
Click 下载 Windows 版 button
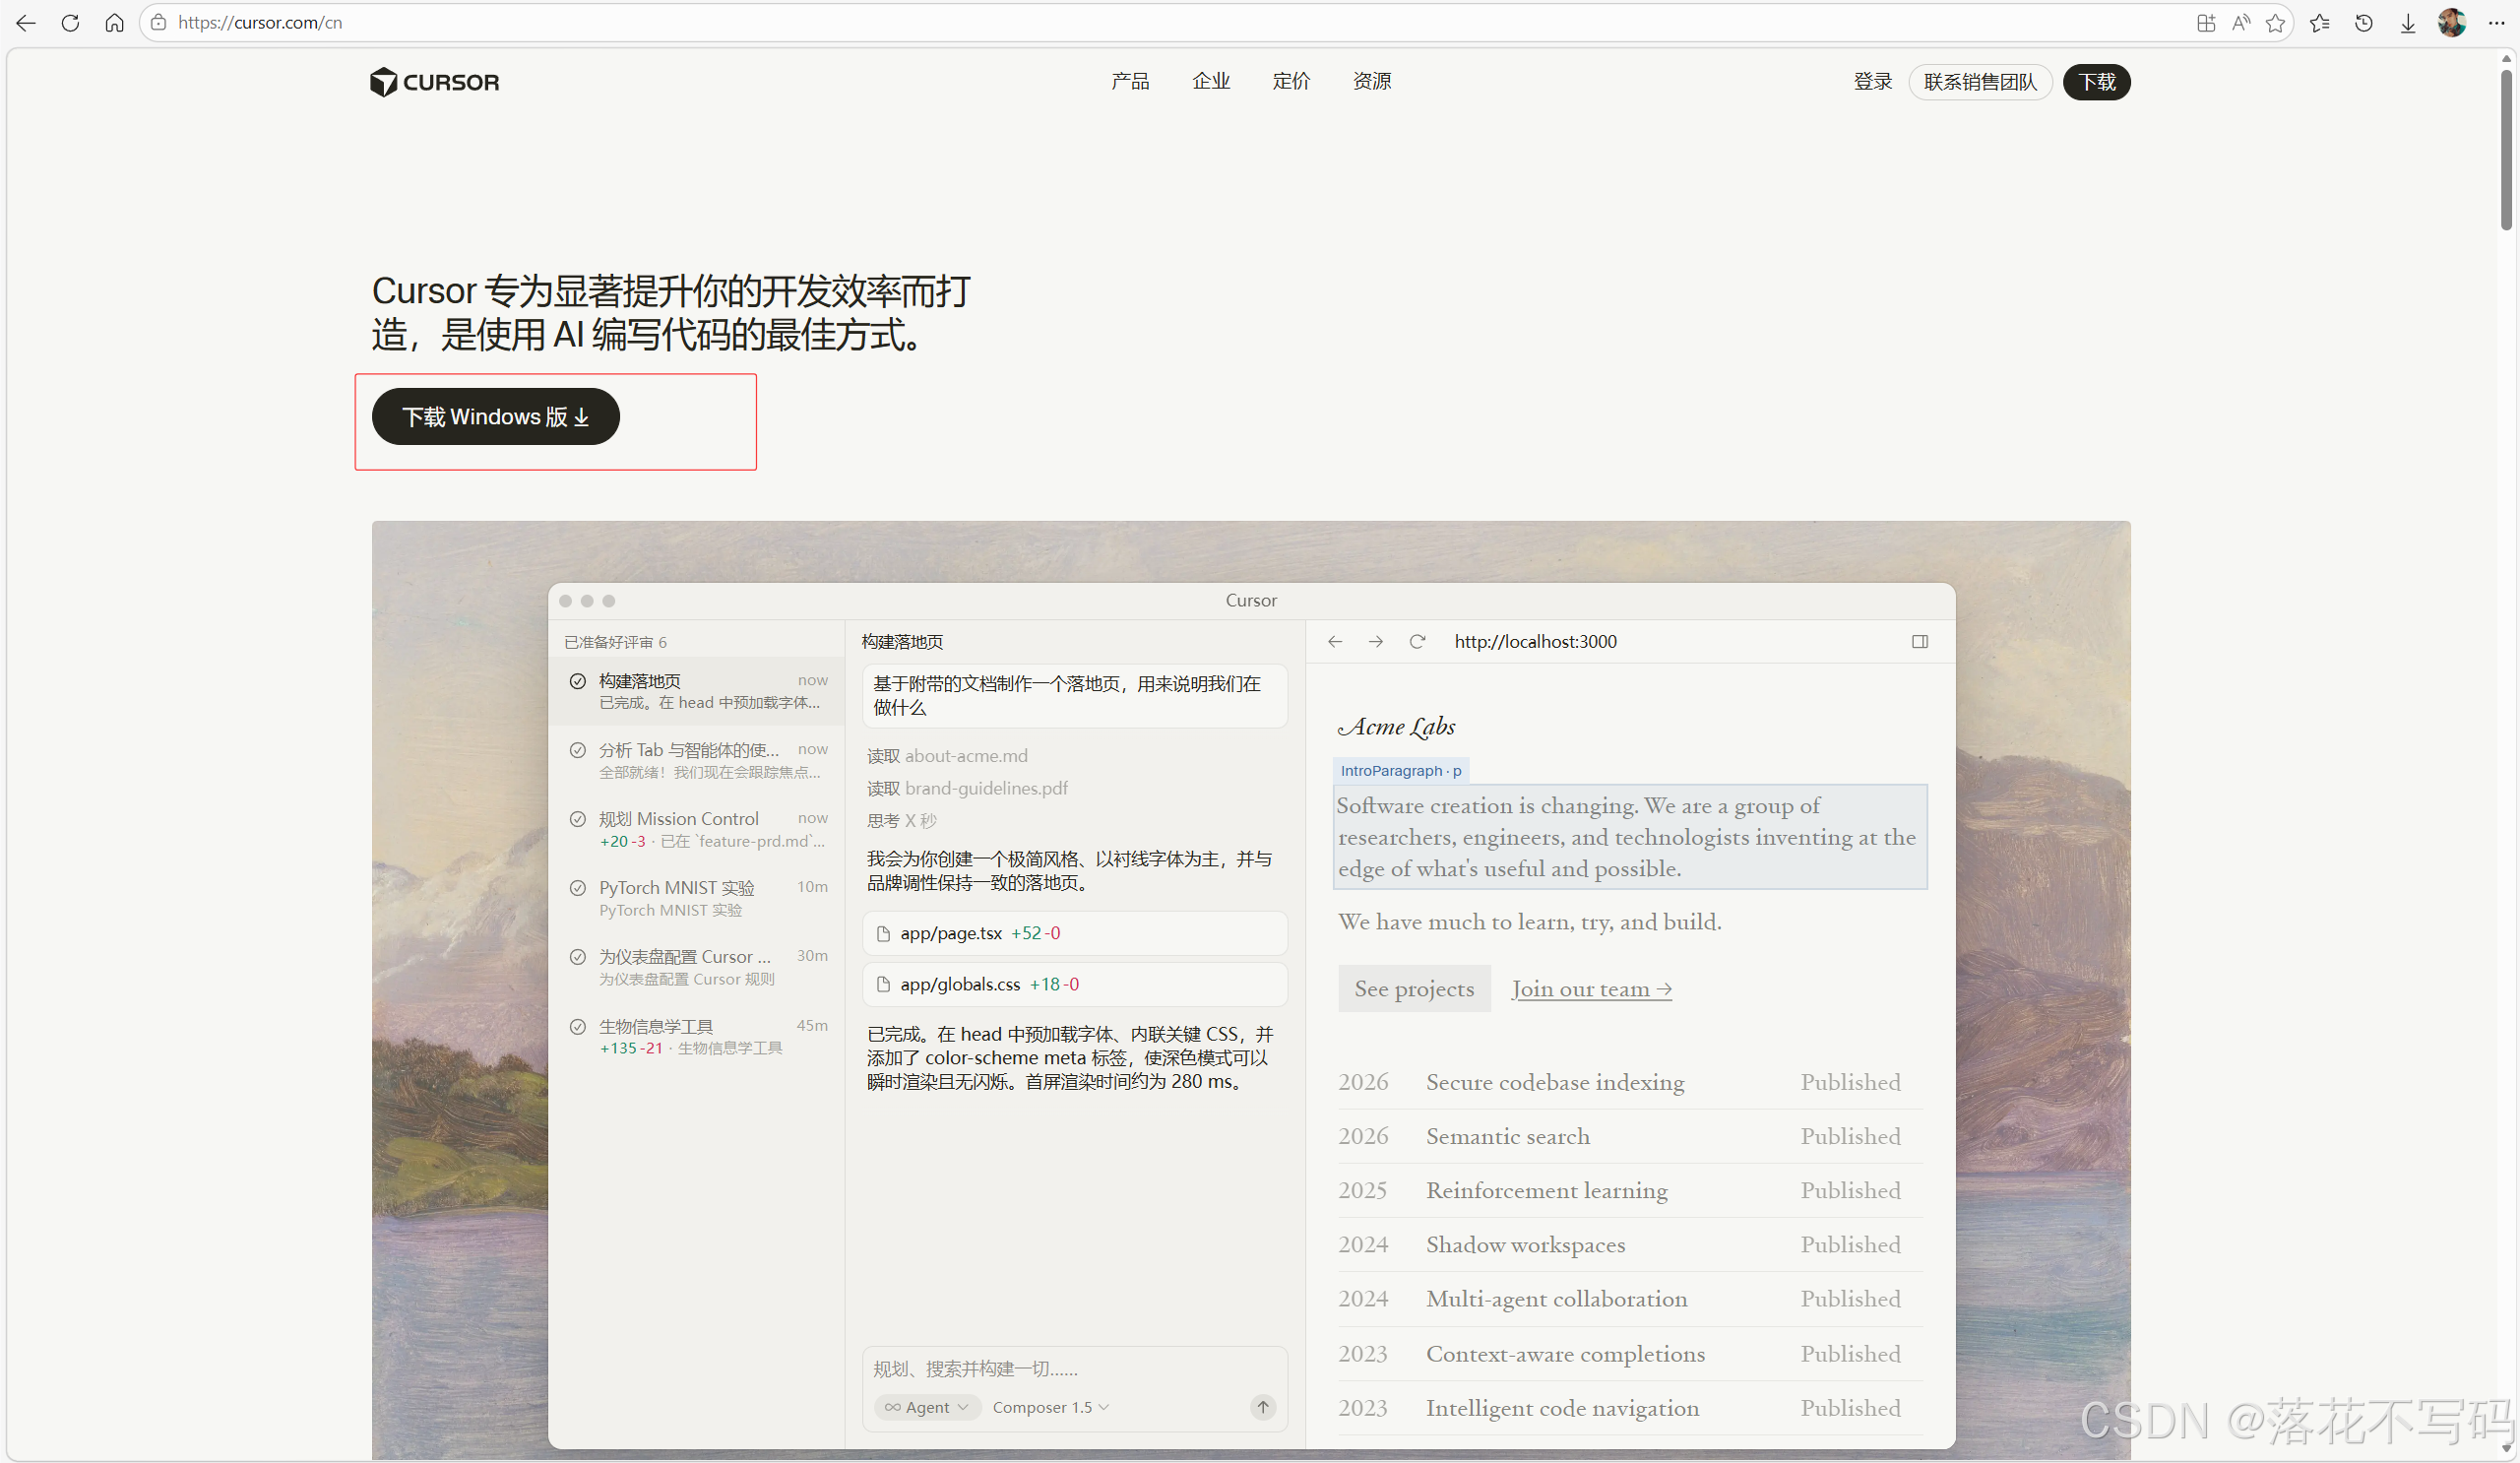496,416
